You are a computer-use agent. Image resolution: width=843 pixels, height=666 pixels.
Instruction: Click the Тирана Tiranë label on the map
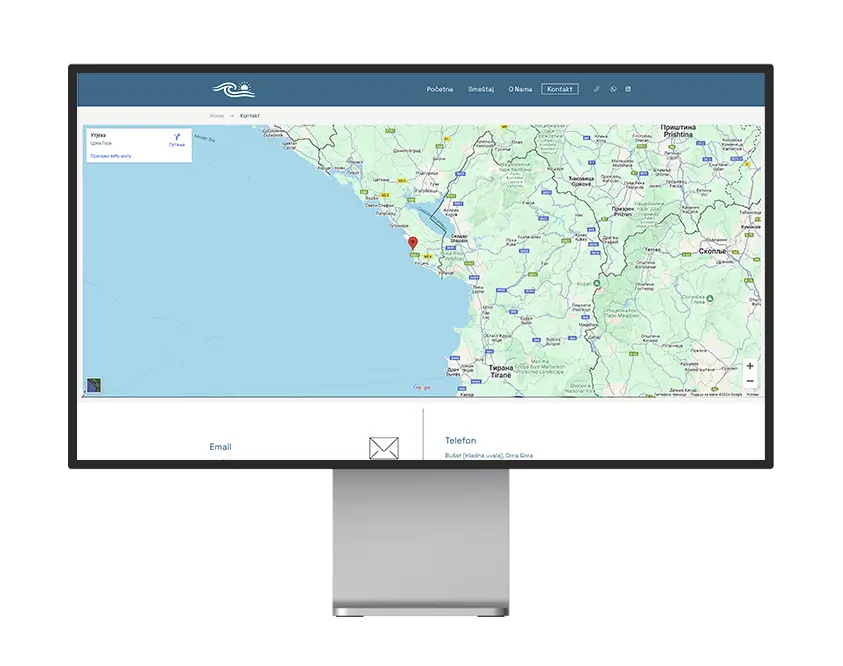coord(501,371)
